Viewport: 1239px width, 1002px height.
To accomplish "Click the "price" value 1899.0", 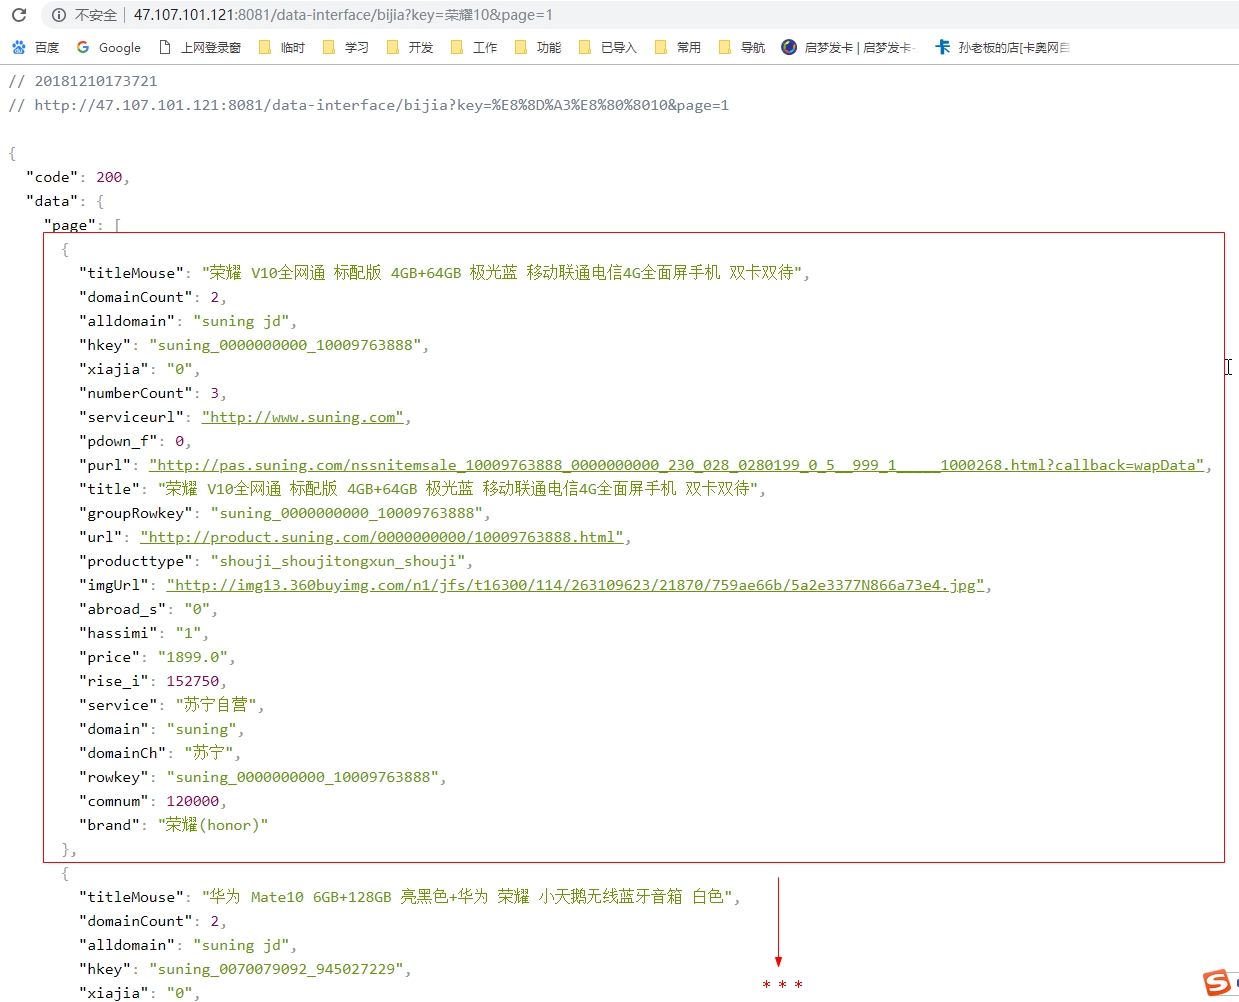I will point(193,657).
